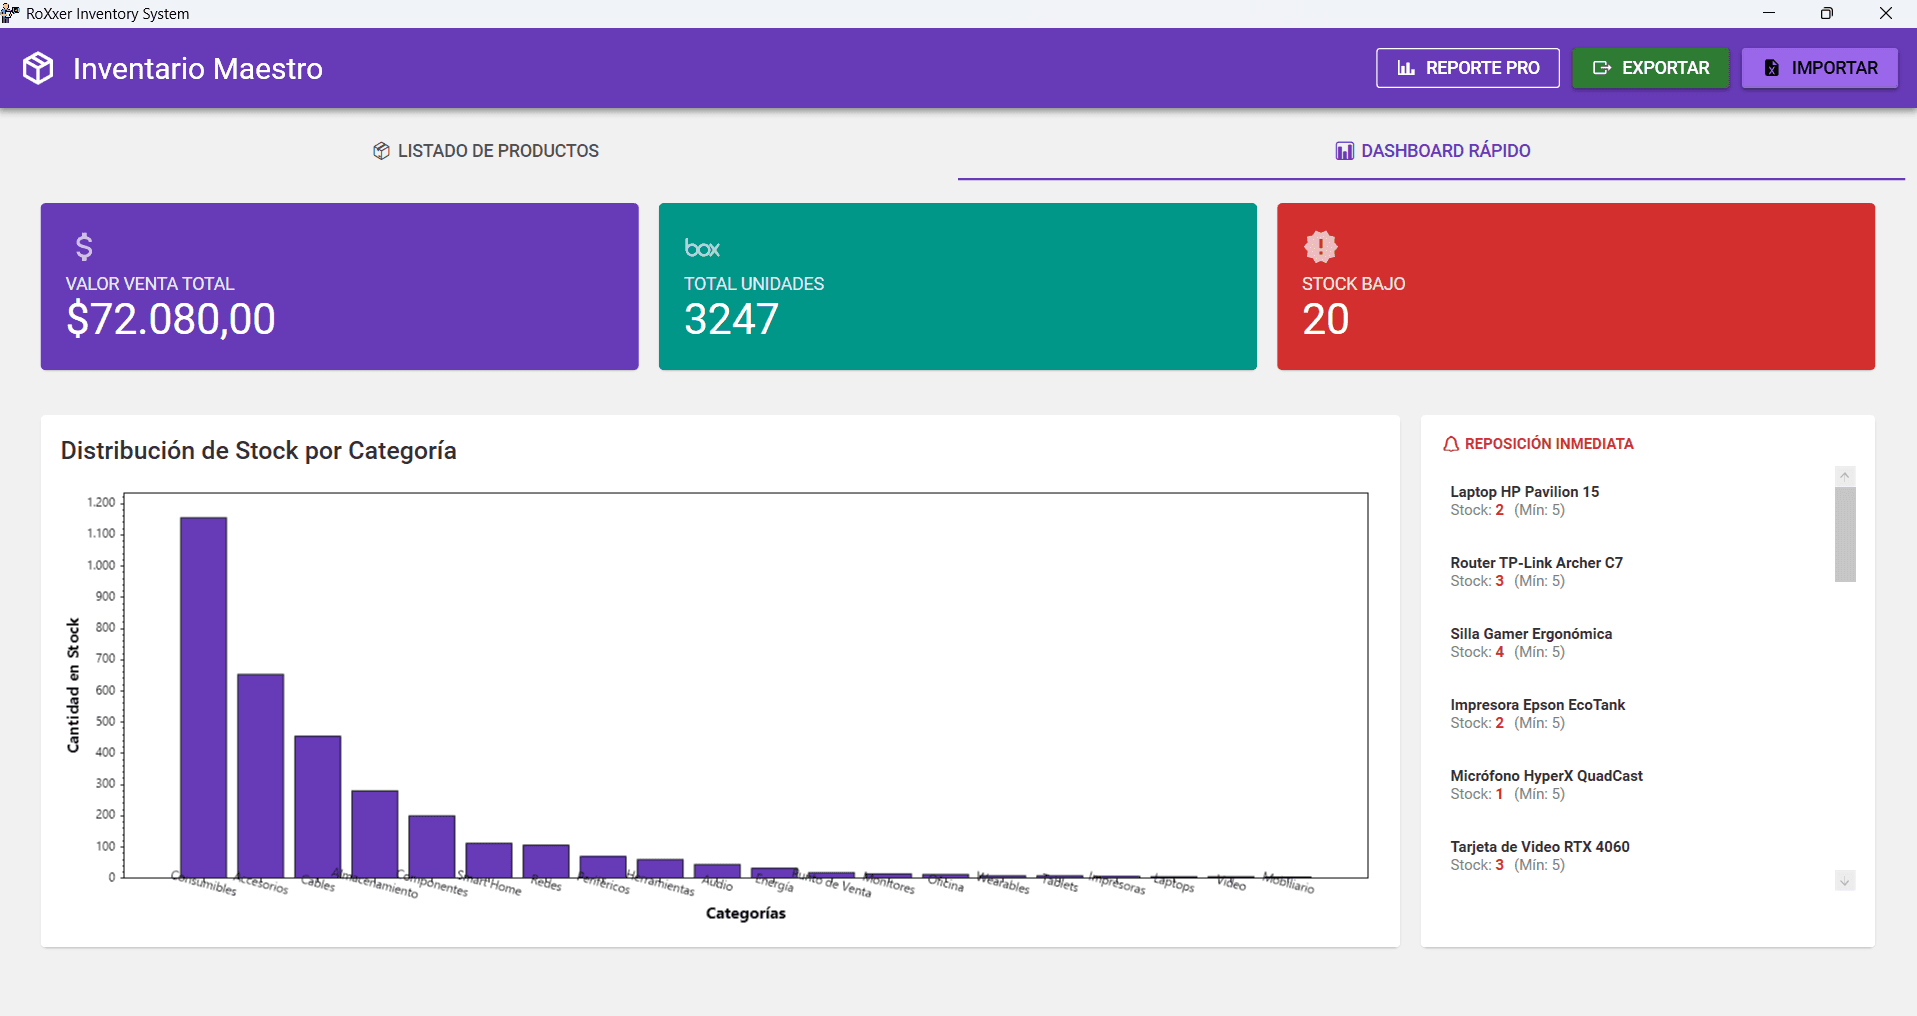Click the Consumibles bar in chart

coord(203,697)
